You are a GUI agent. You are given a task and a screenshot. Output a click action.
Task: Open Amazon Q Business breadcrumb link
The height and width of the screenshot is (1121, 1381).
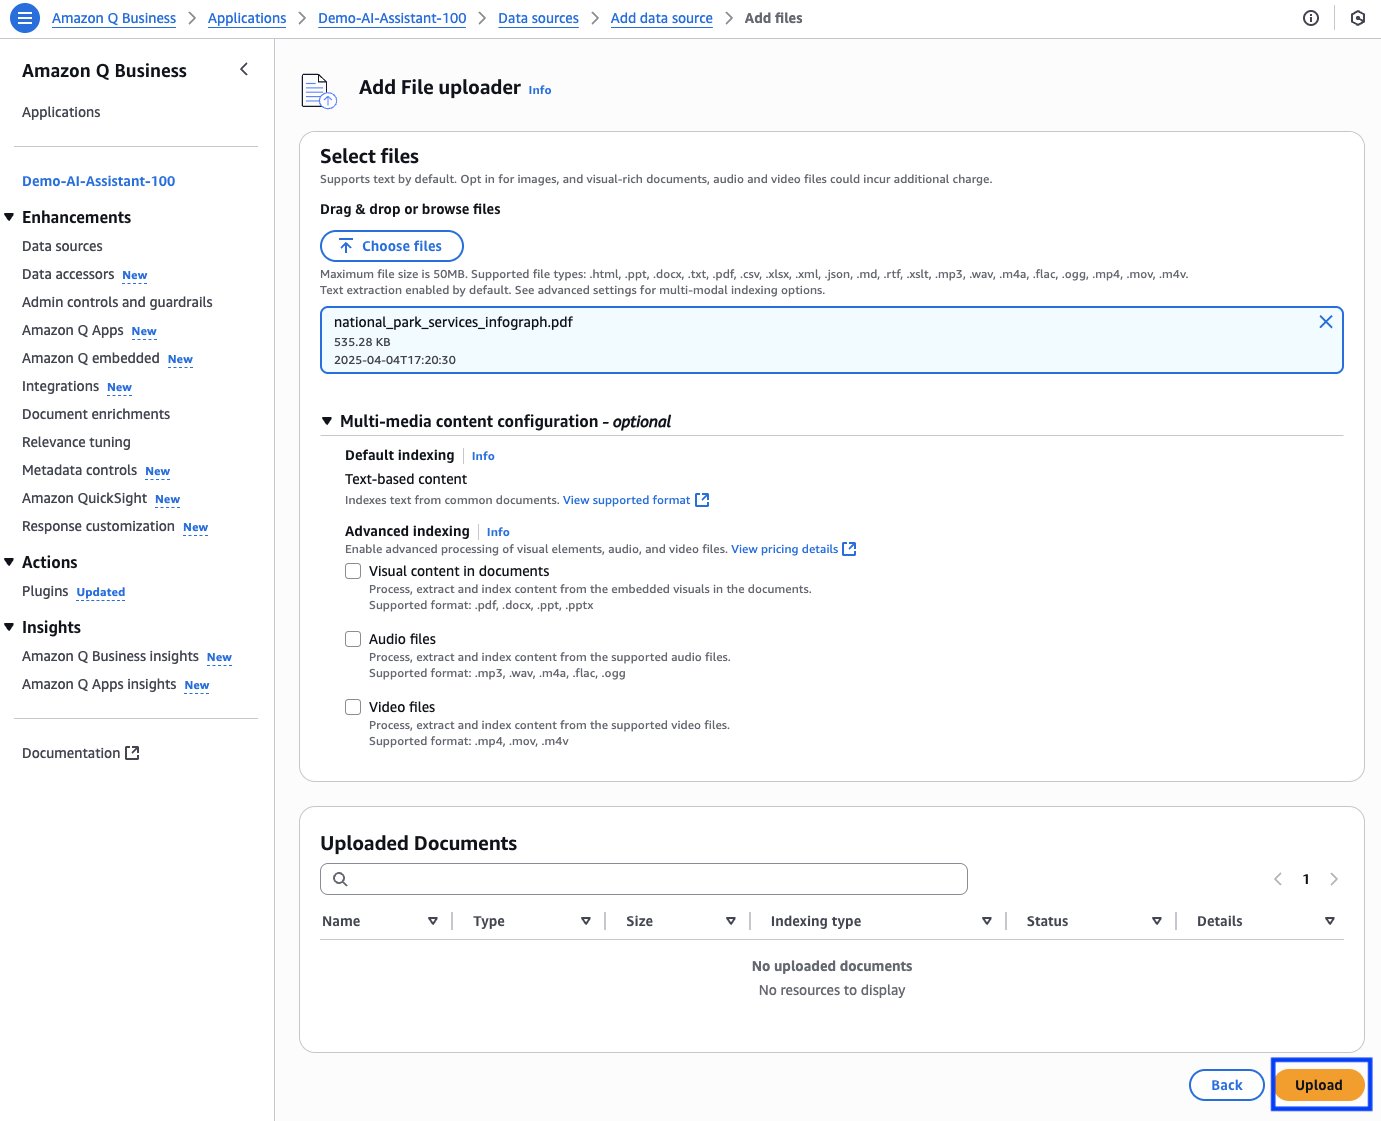pyautogui.click(x=114, y=18)
